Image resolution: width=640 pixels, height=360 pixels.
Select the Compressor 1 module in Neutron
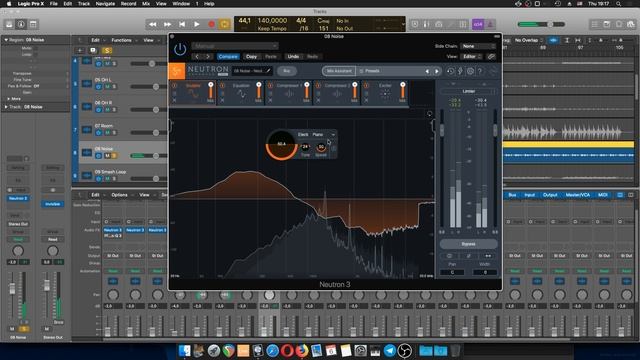(289, 94)
